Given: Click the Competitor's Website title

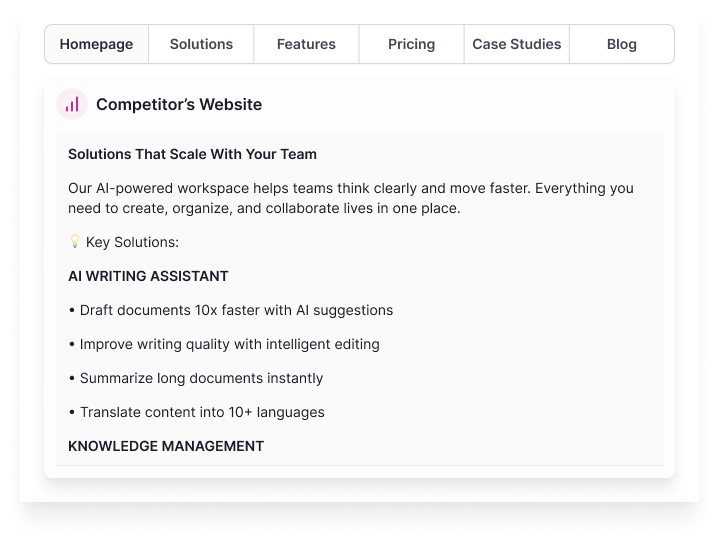Looking at the screenshot, I should [x=179, y=104].
